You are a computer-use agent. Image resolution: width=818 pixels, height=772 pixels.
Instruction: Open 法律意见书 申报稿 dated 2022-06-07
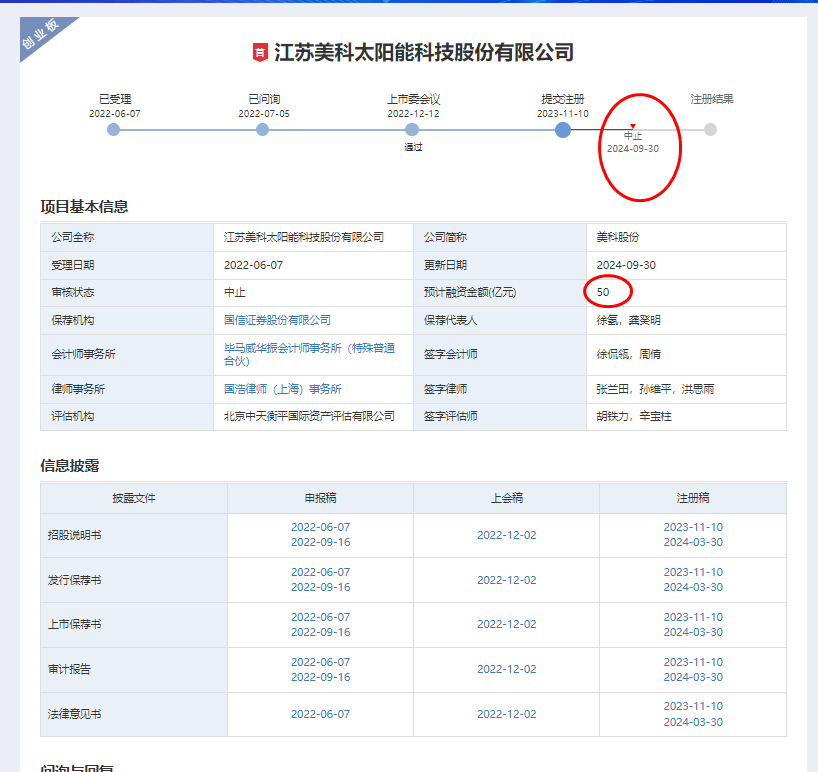tap(320, 714)
